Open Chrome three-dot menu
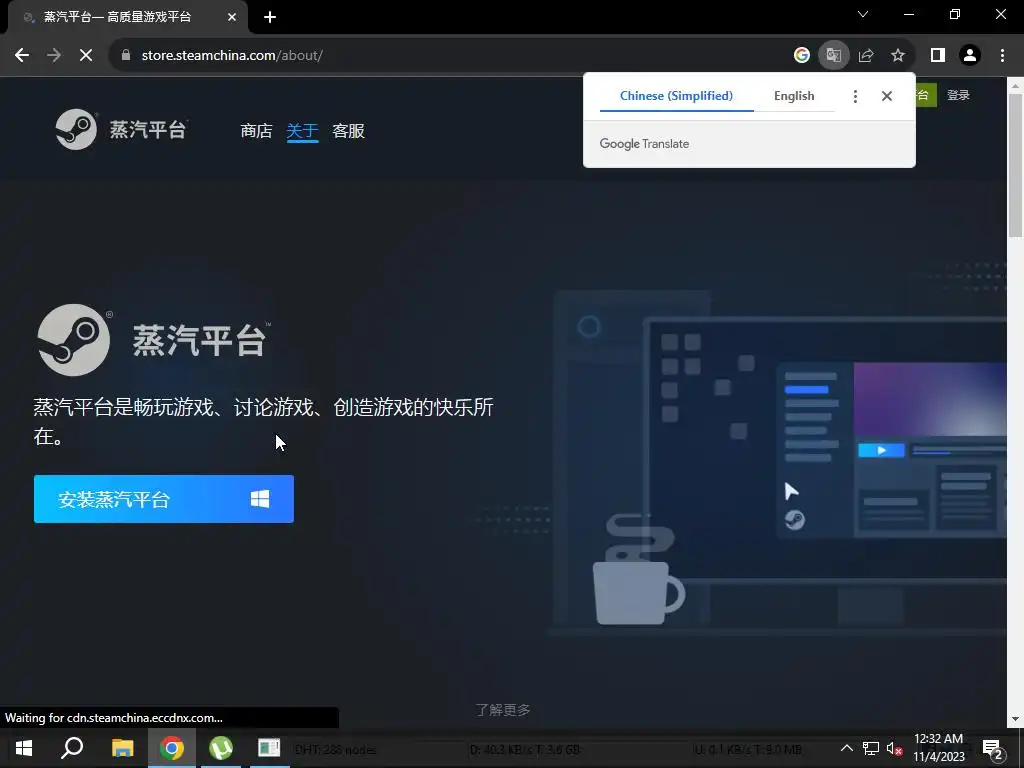The width and height of the screenshot is (1024, 768). click(1002, 56)
